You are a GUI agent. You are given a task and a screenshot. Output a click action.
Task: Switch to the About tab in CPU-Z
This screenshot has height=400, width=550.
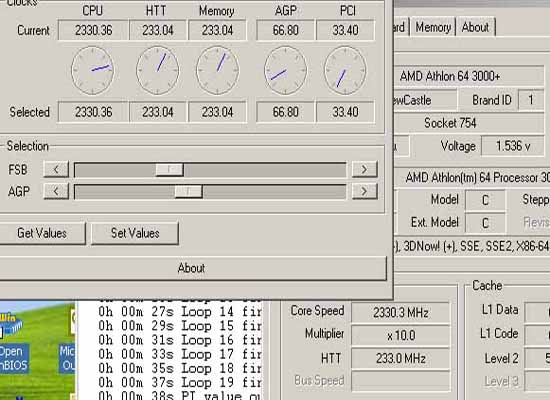pyautogui.click(x=475, y=27)
